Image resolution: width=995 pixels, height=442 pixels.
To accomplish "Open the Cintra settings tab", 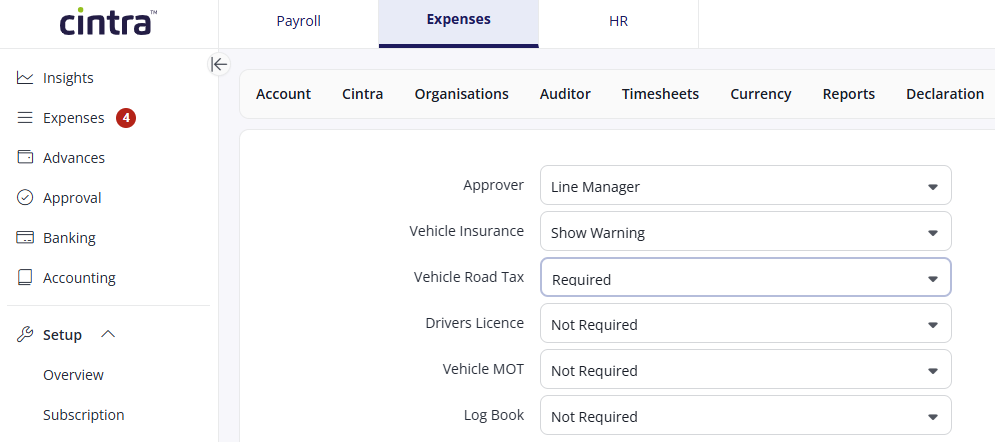I will tap(362, 94).
